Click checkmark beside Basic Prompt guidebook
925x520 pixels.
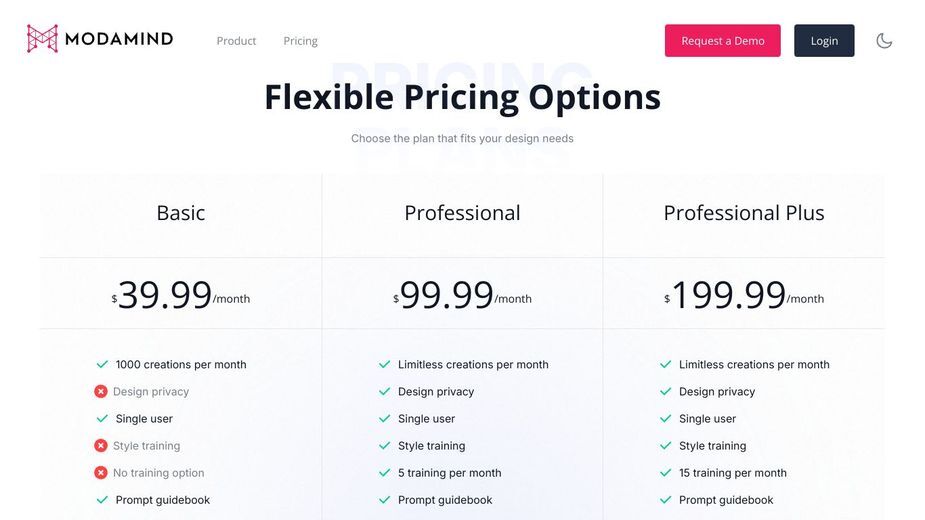[102, 500]
